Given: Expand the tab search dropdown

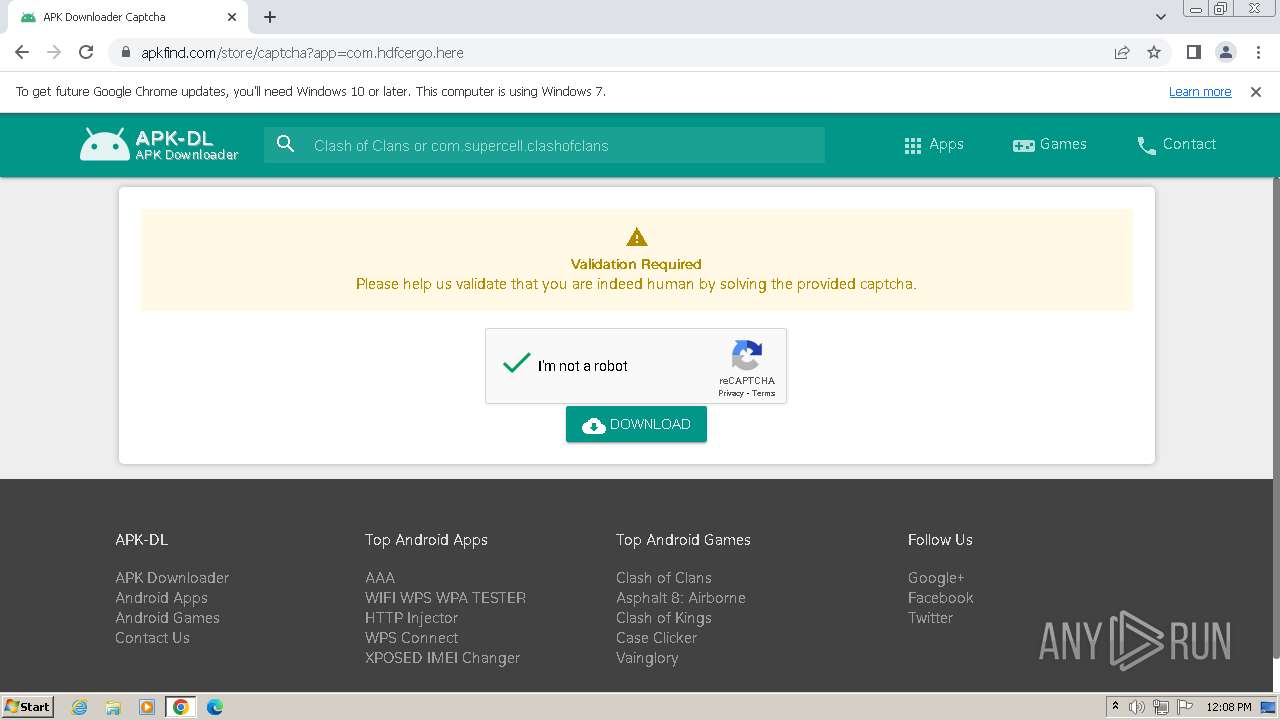Looking at the screenshot, I should click(x=1161, y=17).
